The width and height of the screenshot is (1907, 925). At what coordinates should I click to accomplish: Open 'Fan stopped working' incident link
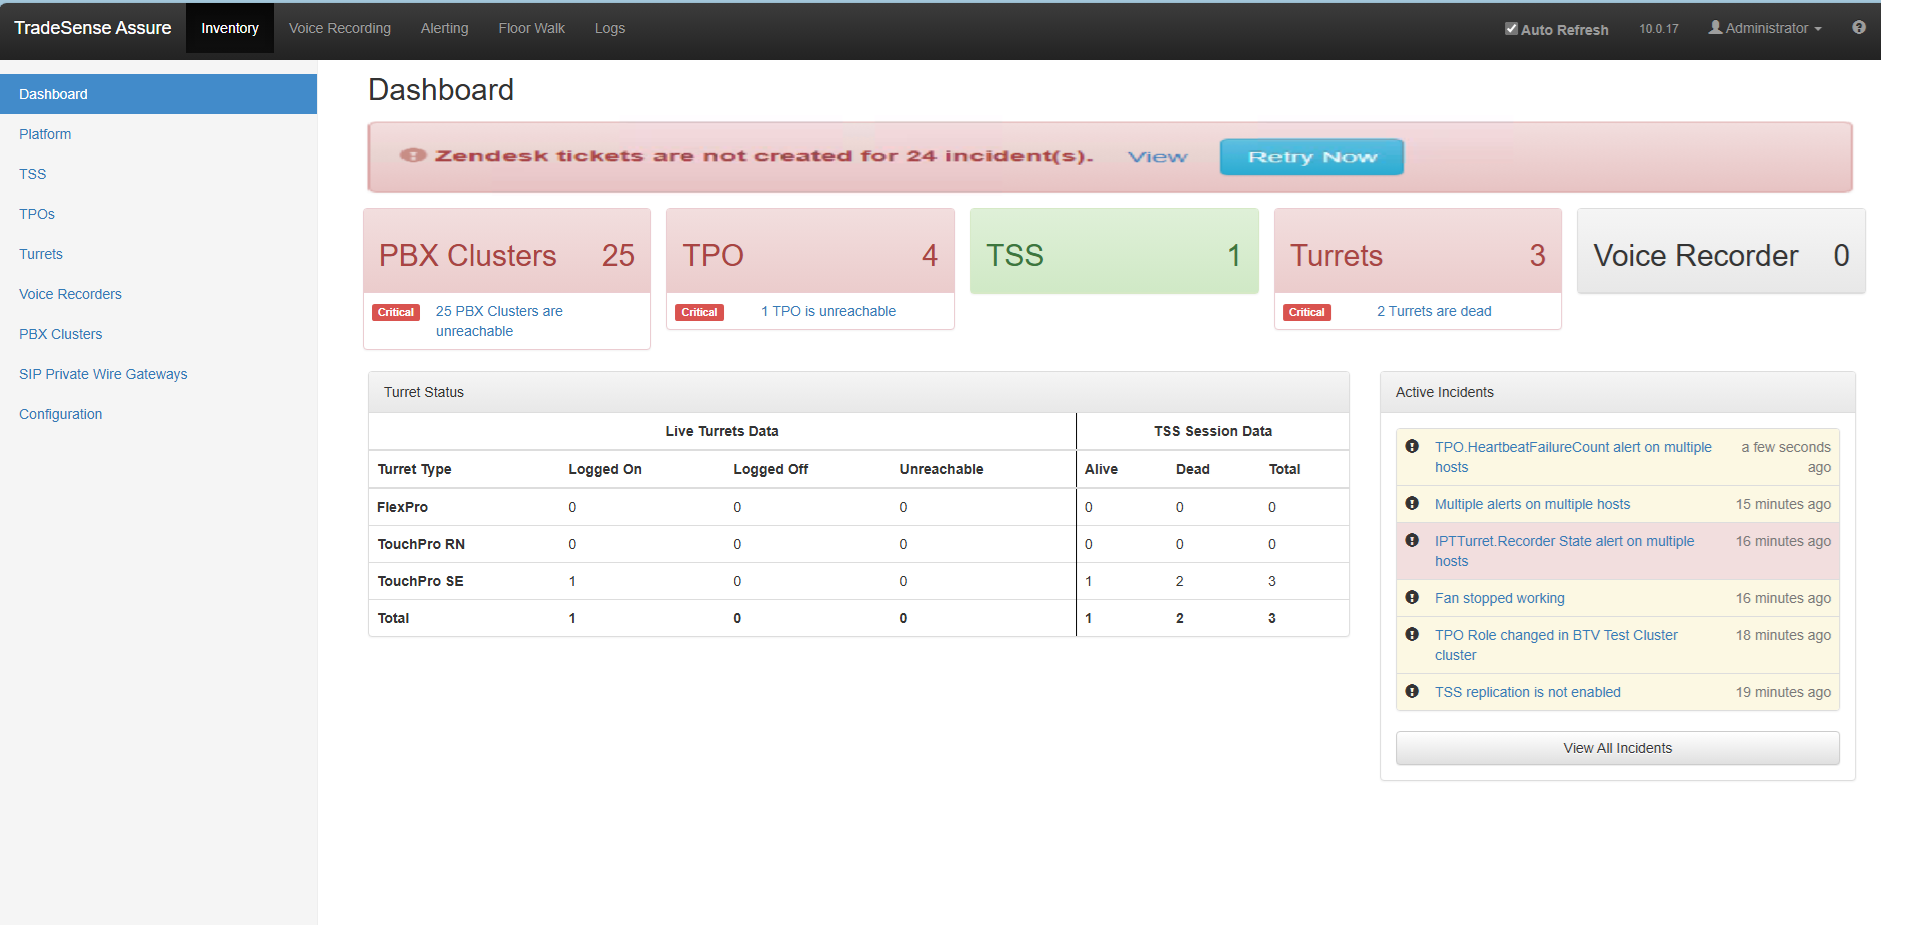1499,598
